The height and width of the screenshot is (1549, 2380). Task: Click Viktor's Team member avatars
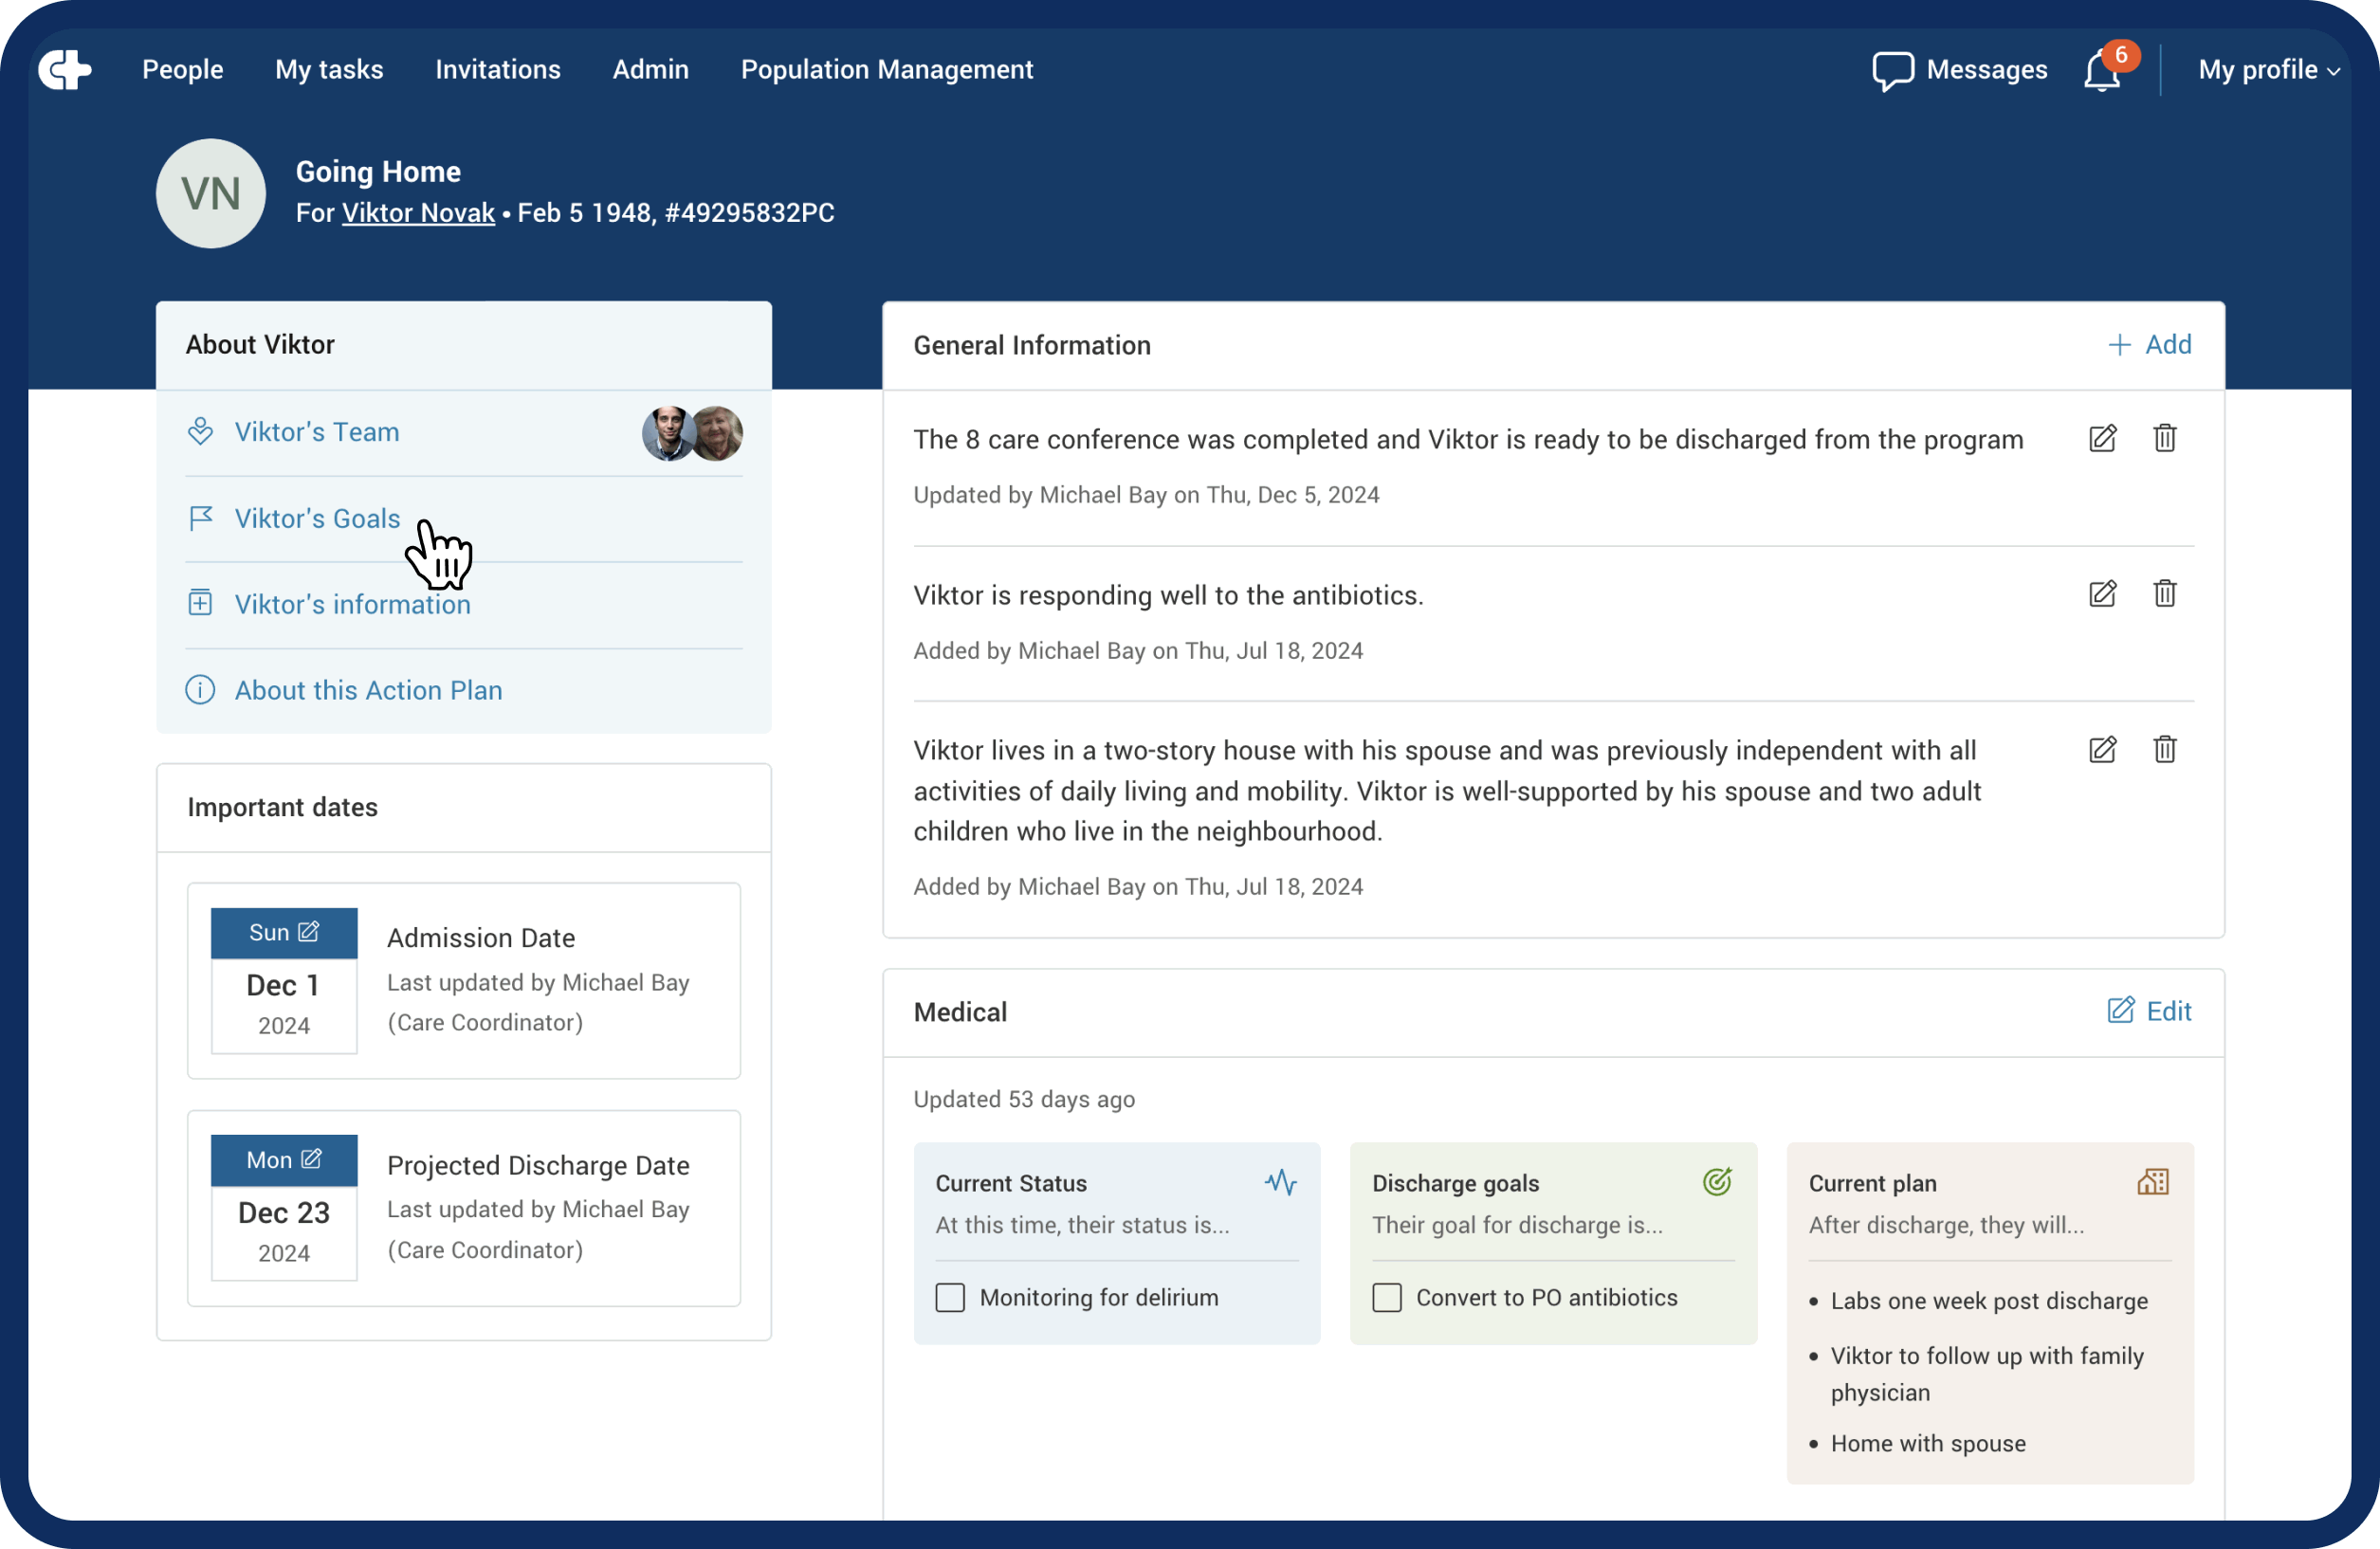click(x=692, y=433)
